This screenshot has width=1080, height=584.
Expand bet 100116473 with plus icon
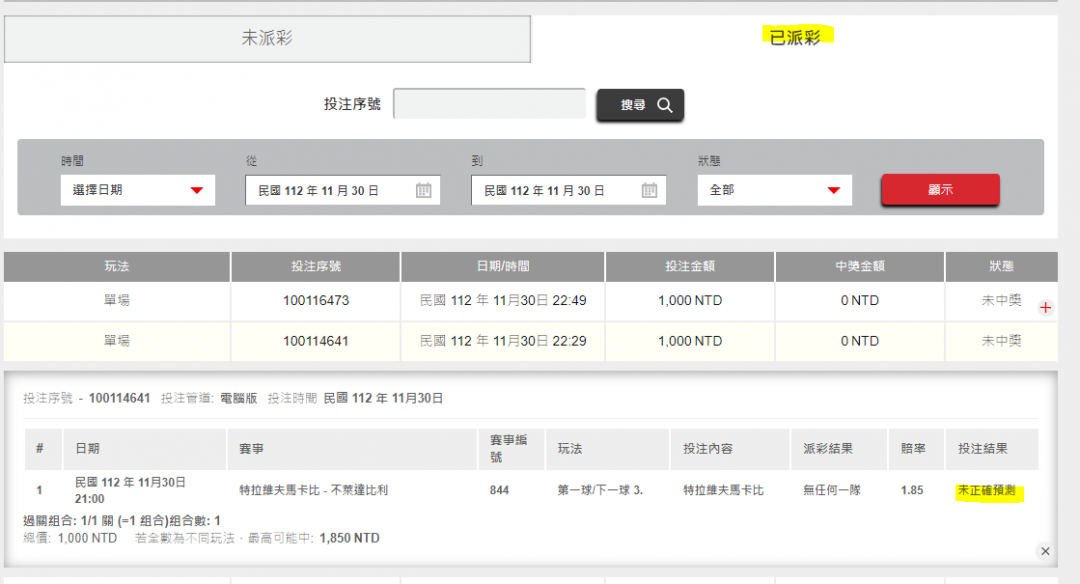tap(1046, 308)
